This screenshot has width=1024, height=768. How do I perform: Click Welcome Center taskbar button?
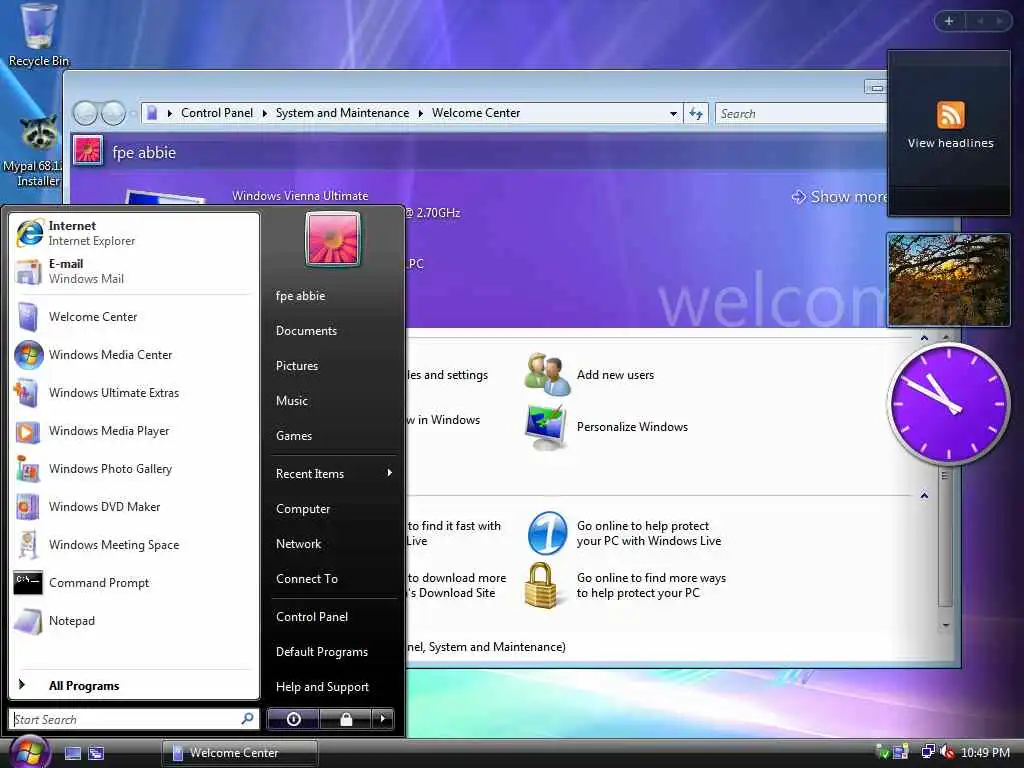tap(240, 753)
